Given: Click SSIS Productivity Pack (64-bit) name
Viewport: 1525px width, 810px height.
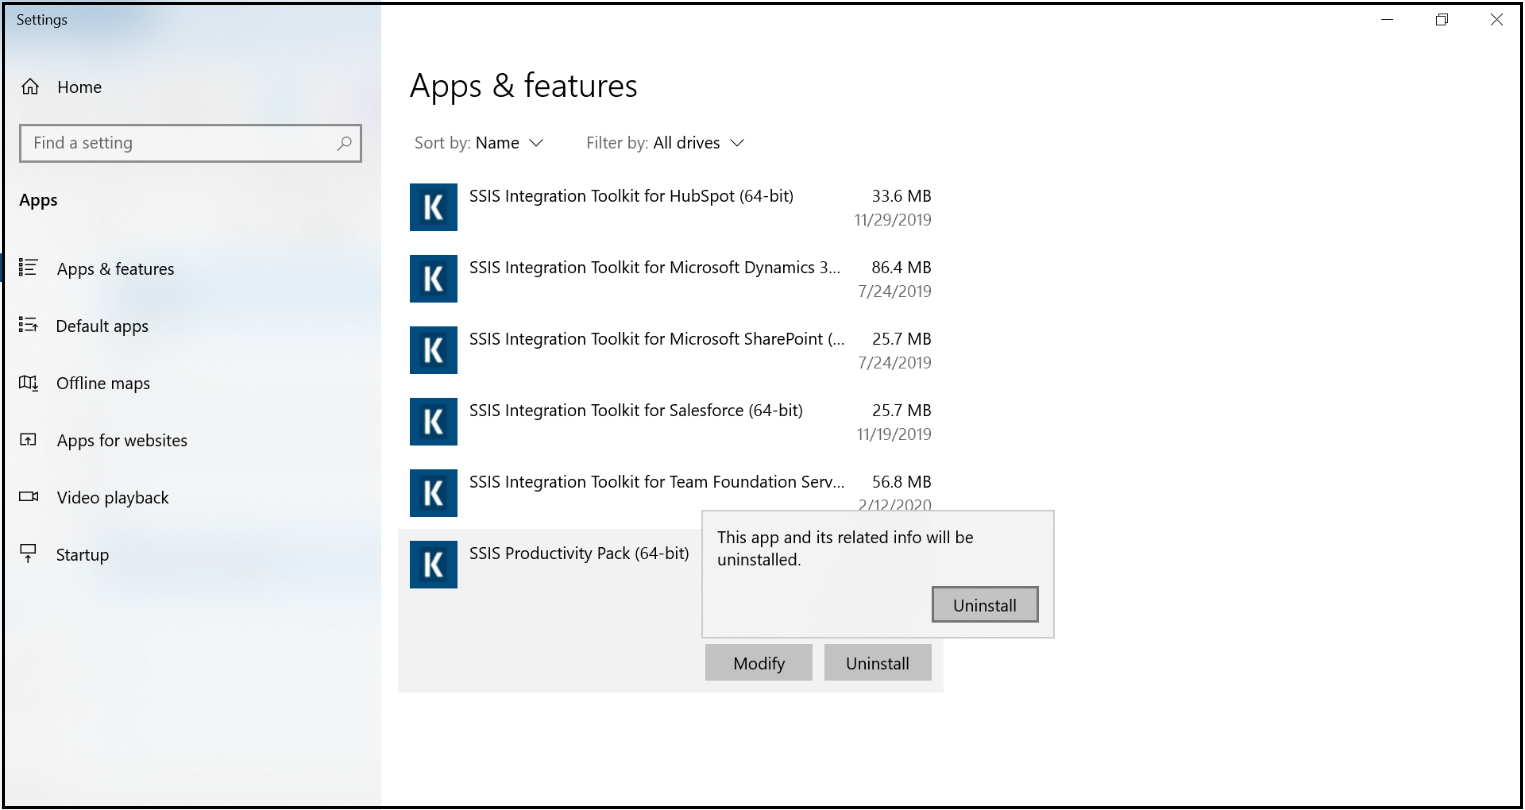Looking at the screenshot, I should coord(579,553).
